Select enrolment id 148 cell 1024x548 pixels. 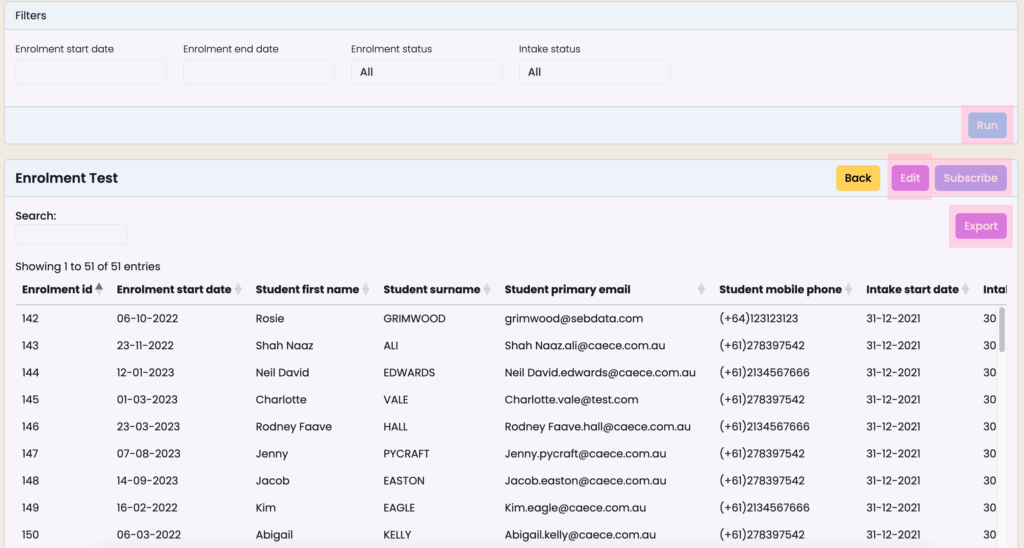pos(30,480)
